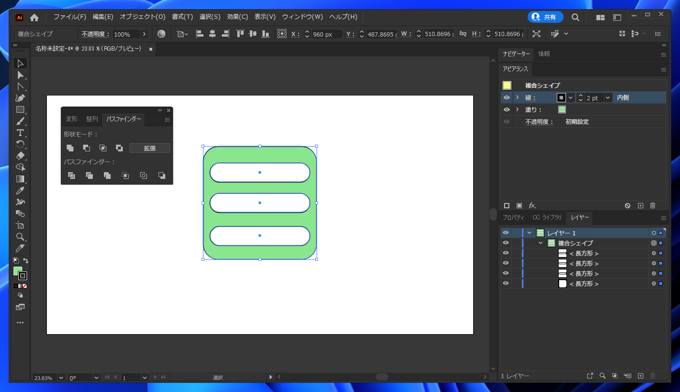Click stroke color swatch in Appearance
Screen dimensions: 680x392
[x=561, y=98]
